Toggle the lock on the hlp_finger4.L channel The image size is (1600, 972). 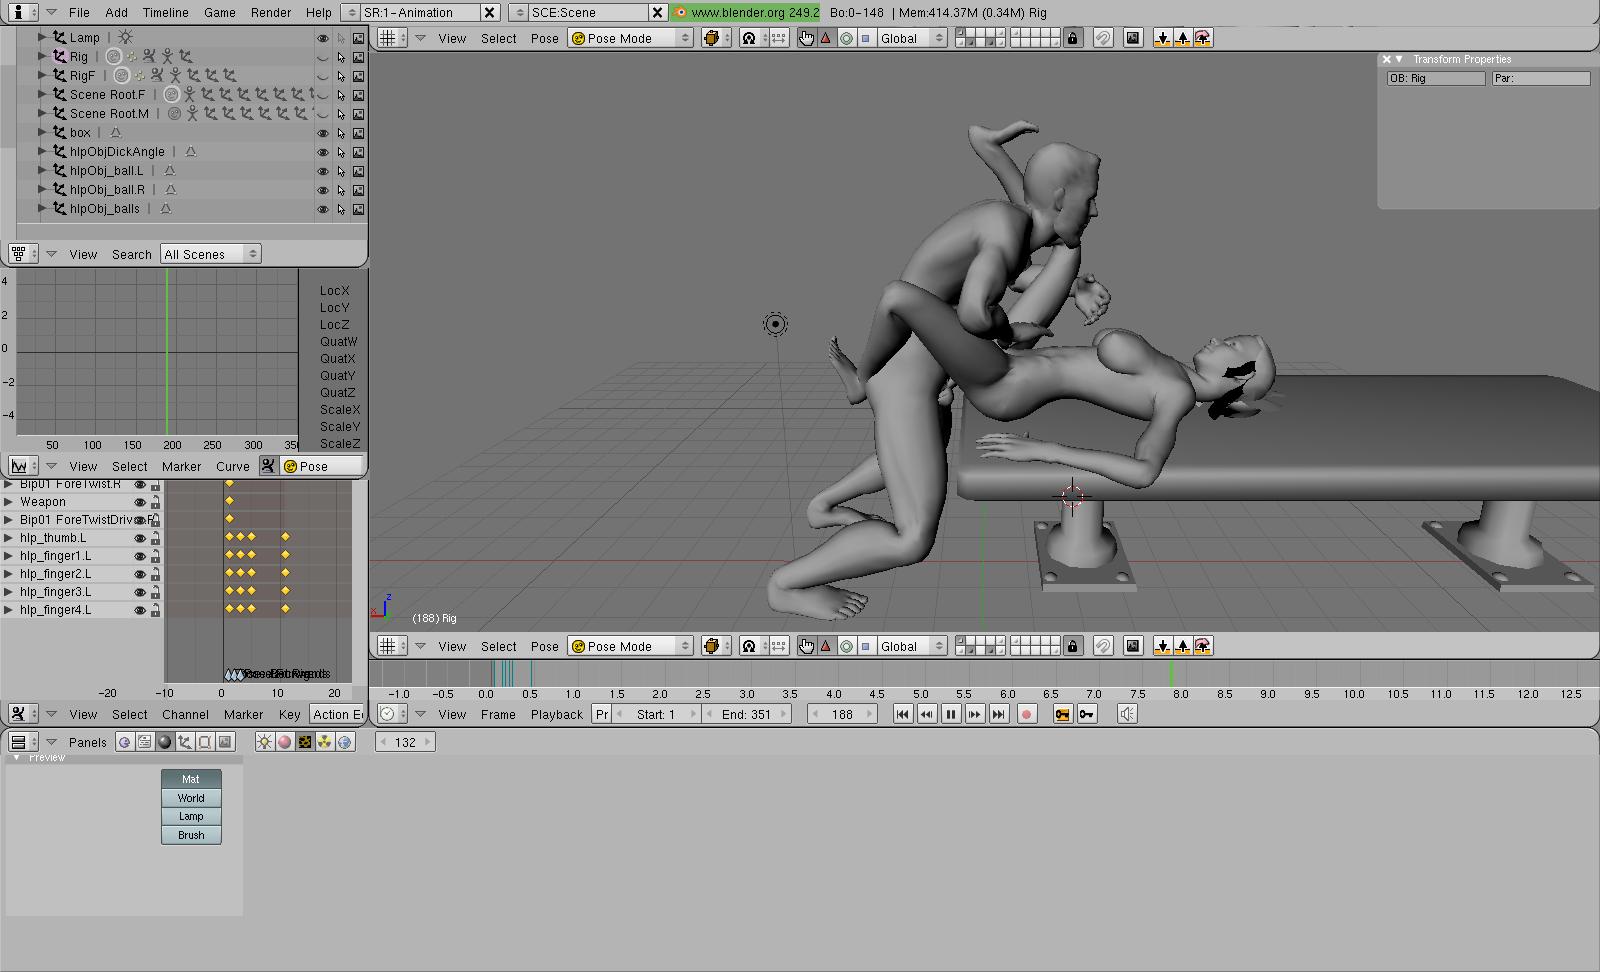(155, 610)
